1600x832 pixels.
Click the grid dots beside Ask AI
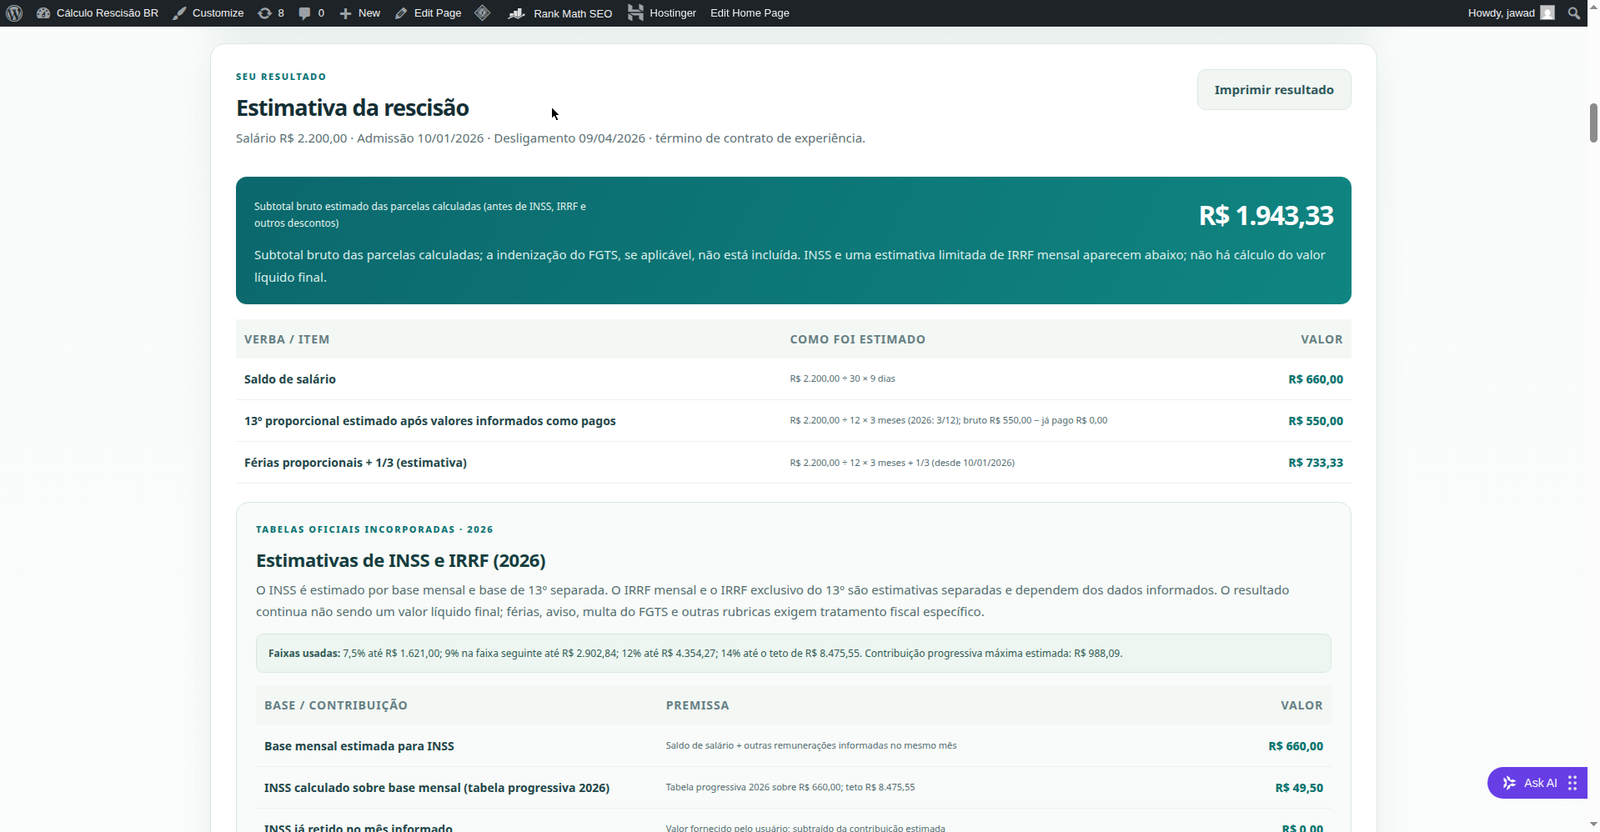tap(1572, 783)
